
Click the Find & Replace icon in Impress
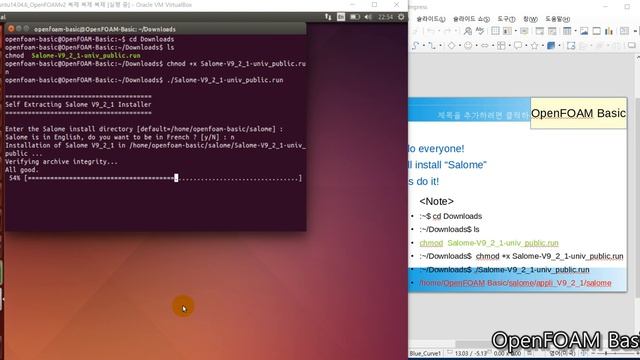468,31
